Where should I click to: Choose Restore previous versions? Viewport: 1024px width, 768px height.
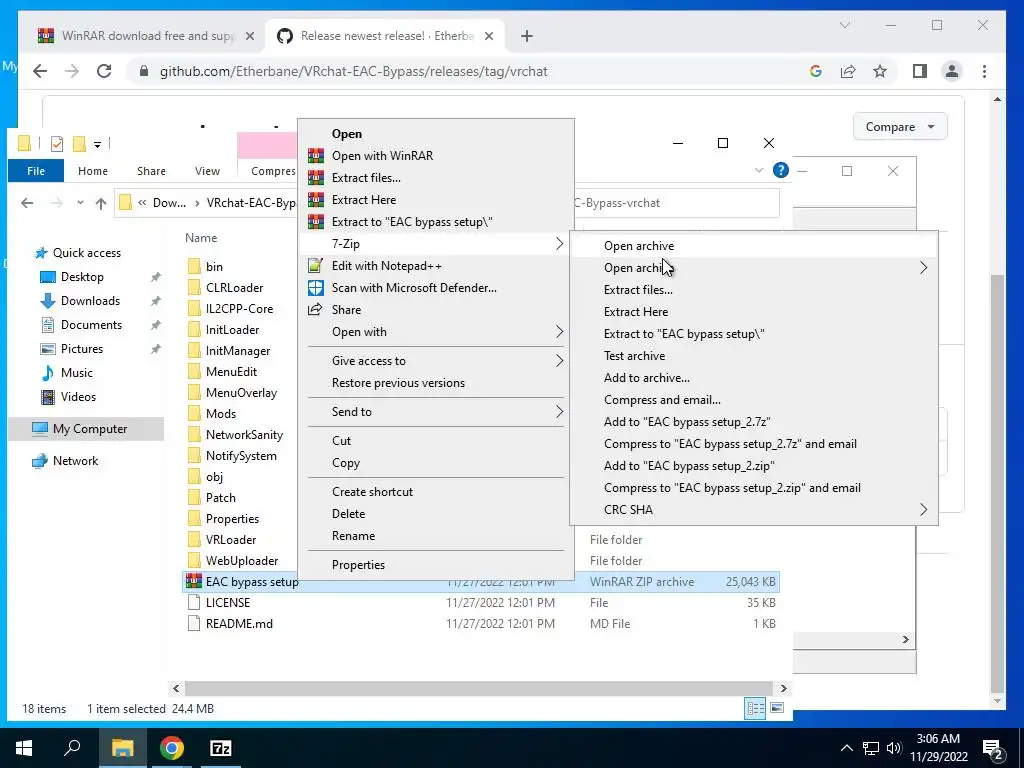(x=436, y=383)
